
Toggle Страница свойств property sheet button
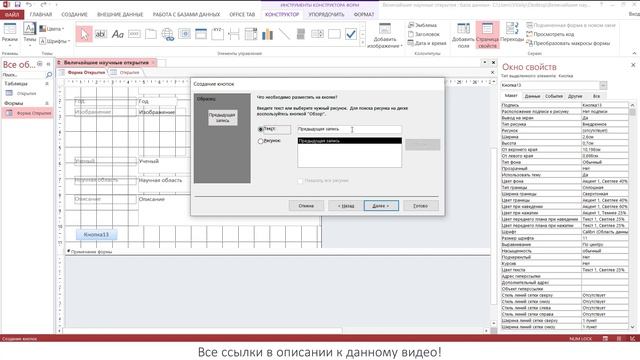(487, 36)
